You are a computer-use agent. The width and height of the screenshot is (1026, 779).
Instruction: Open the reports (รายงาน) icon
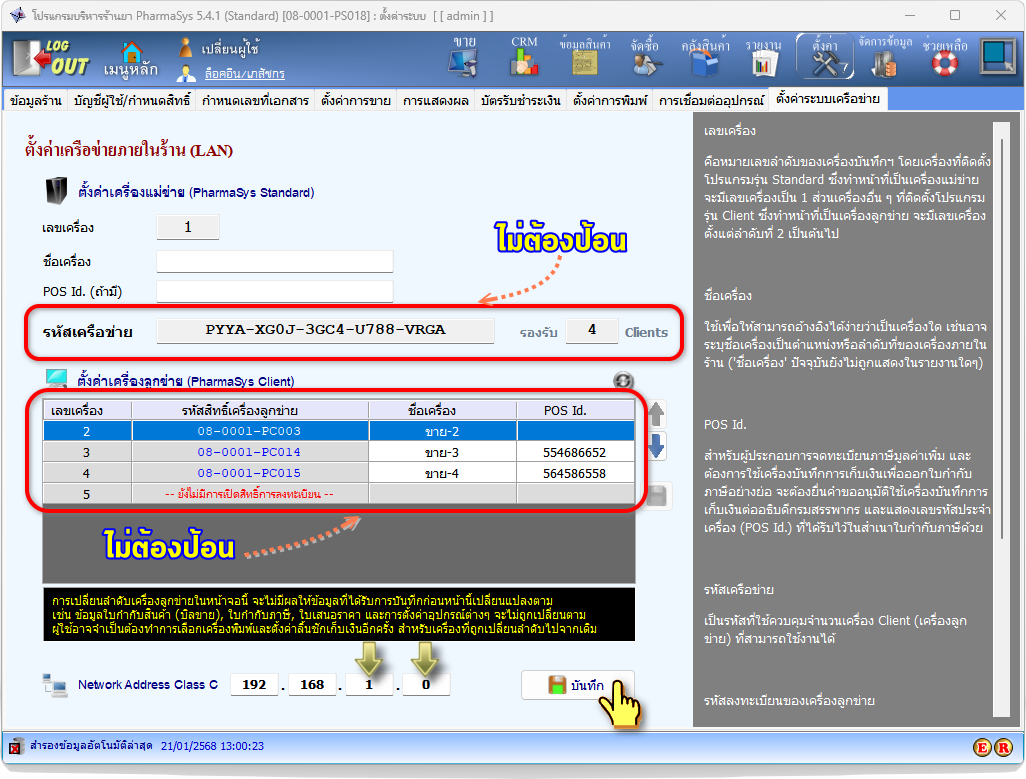(x=764, y=58)
